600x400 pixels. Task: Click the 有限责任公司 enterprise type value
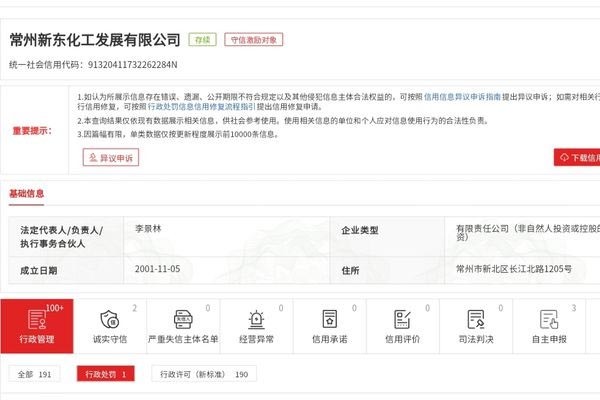pyautogui.click(x=528, y=233)
